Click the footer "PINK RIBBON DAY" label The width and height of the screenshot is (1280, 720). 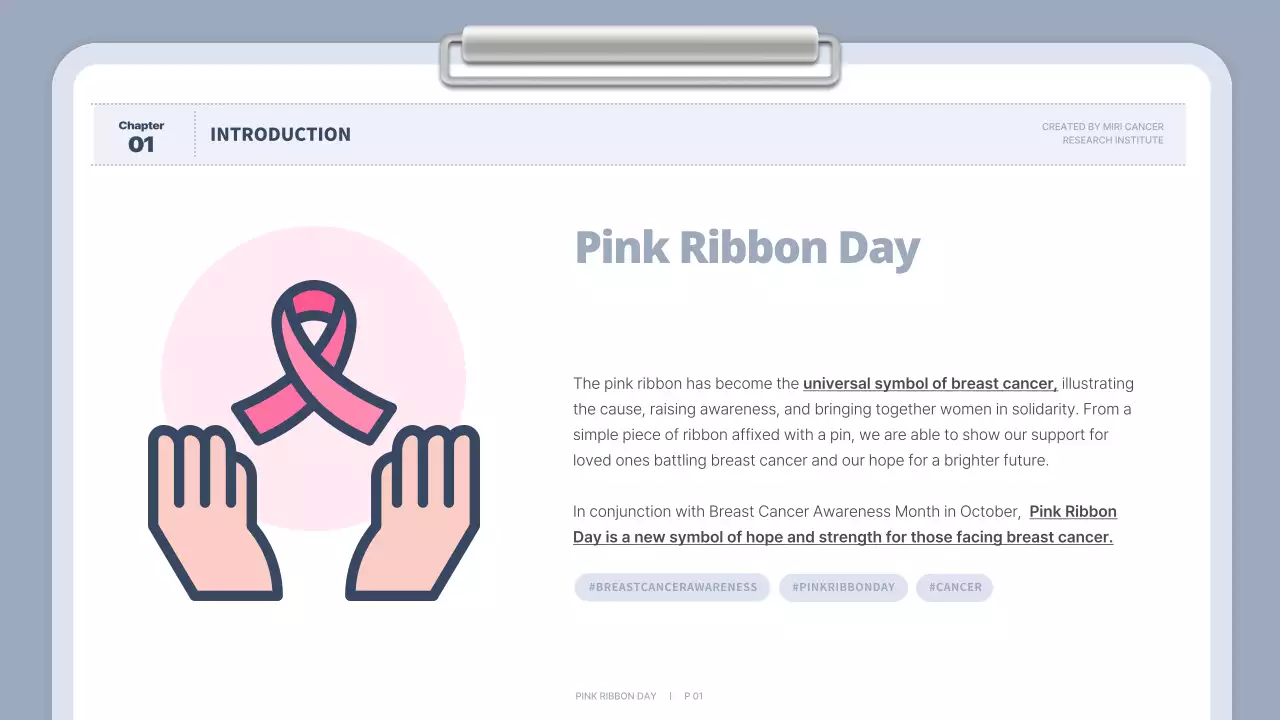[616, 696]
